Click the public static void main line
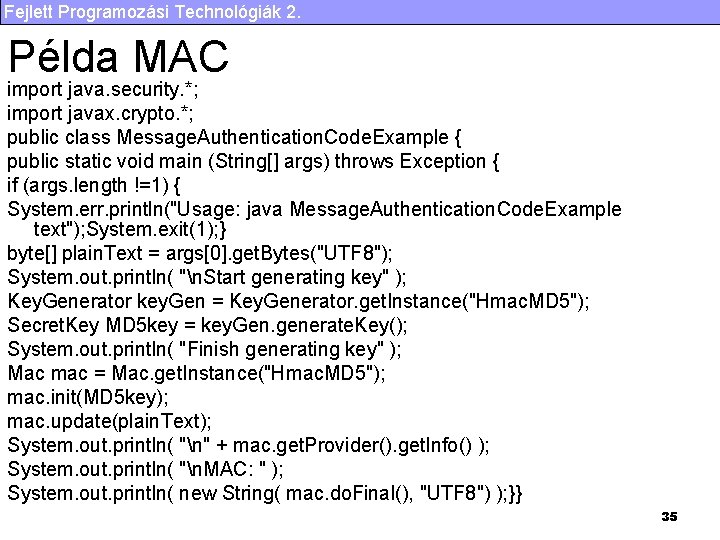 pyautogui.click(x=253, y=162)
